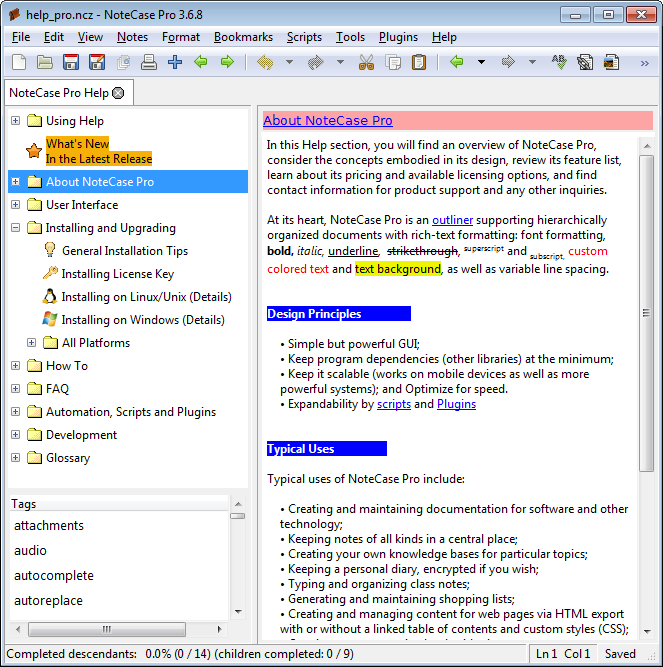
Task: Click the New document toolbar icon
Action: [x=19, y=62]
